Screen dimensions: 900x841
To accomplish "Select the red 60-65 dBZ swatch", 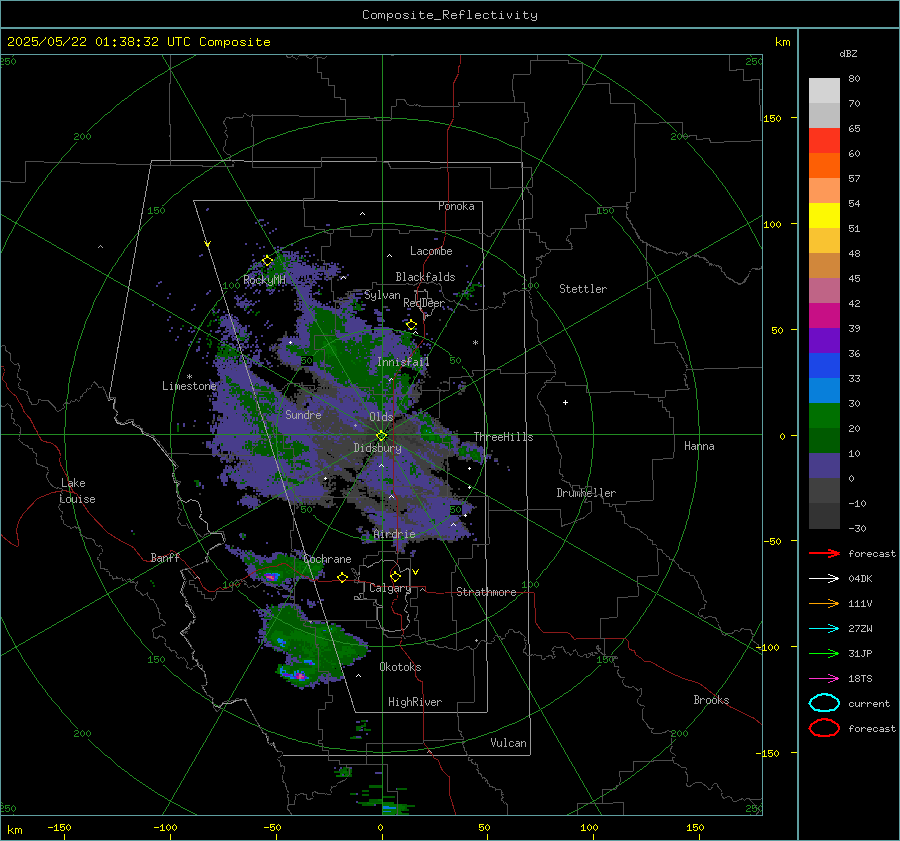I will 824,141.
